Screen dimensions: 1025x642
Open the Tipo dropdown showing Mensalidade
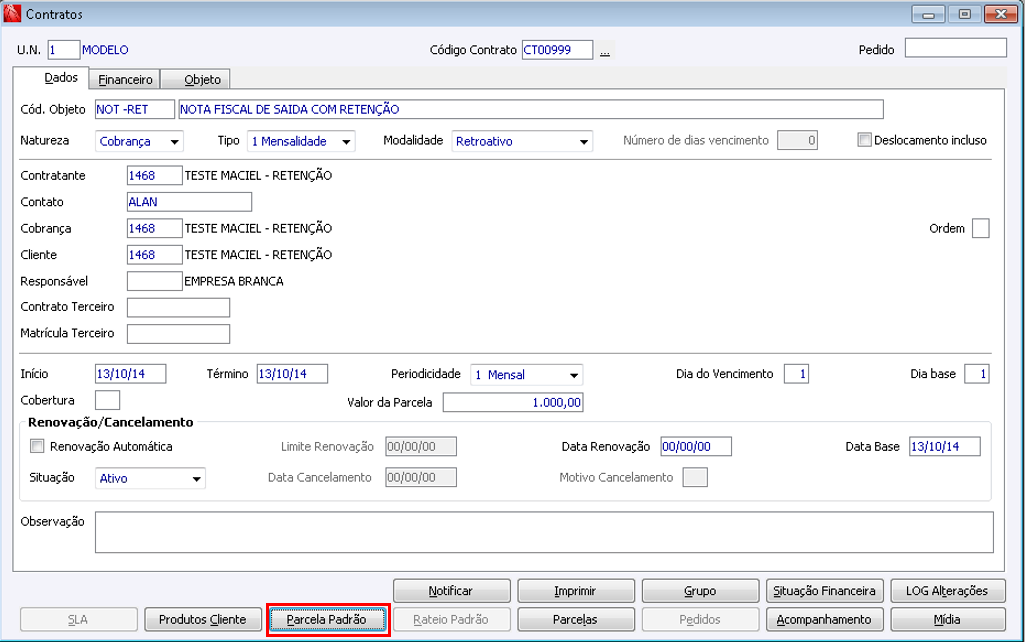(x=301, y=141)
